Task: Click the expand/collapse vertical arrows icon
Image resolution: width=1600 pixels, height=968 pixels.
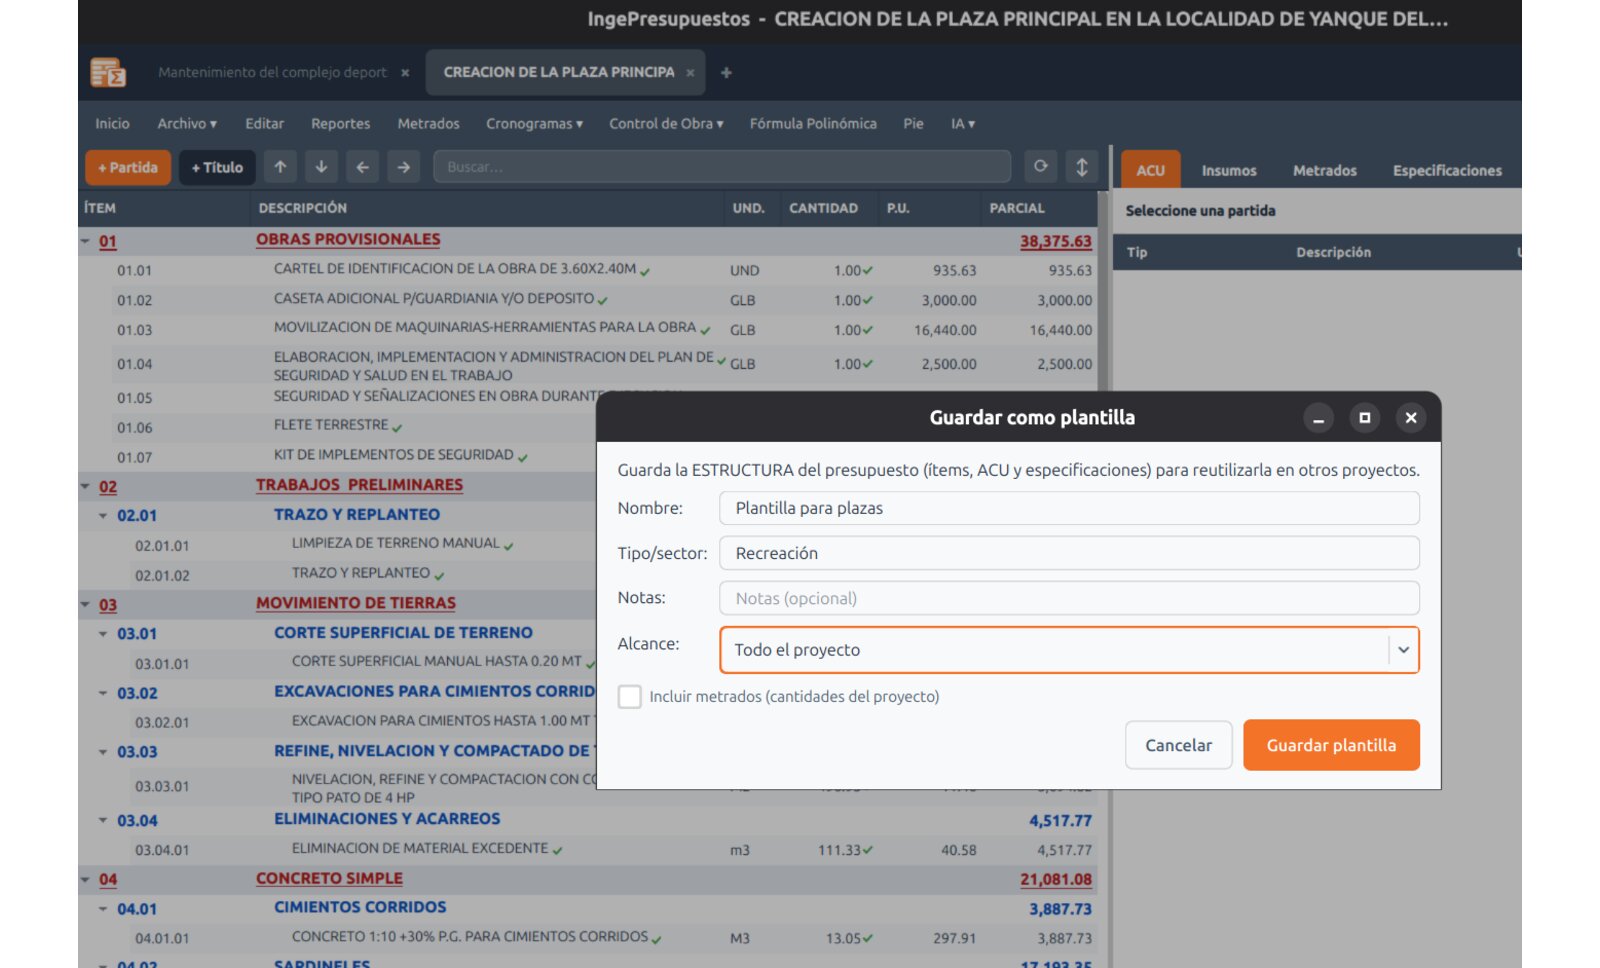Action: pyautogui.click(x=1082, y=167)
